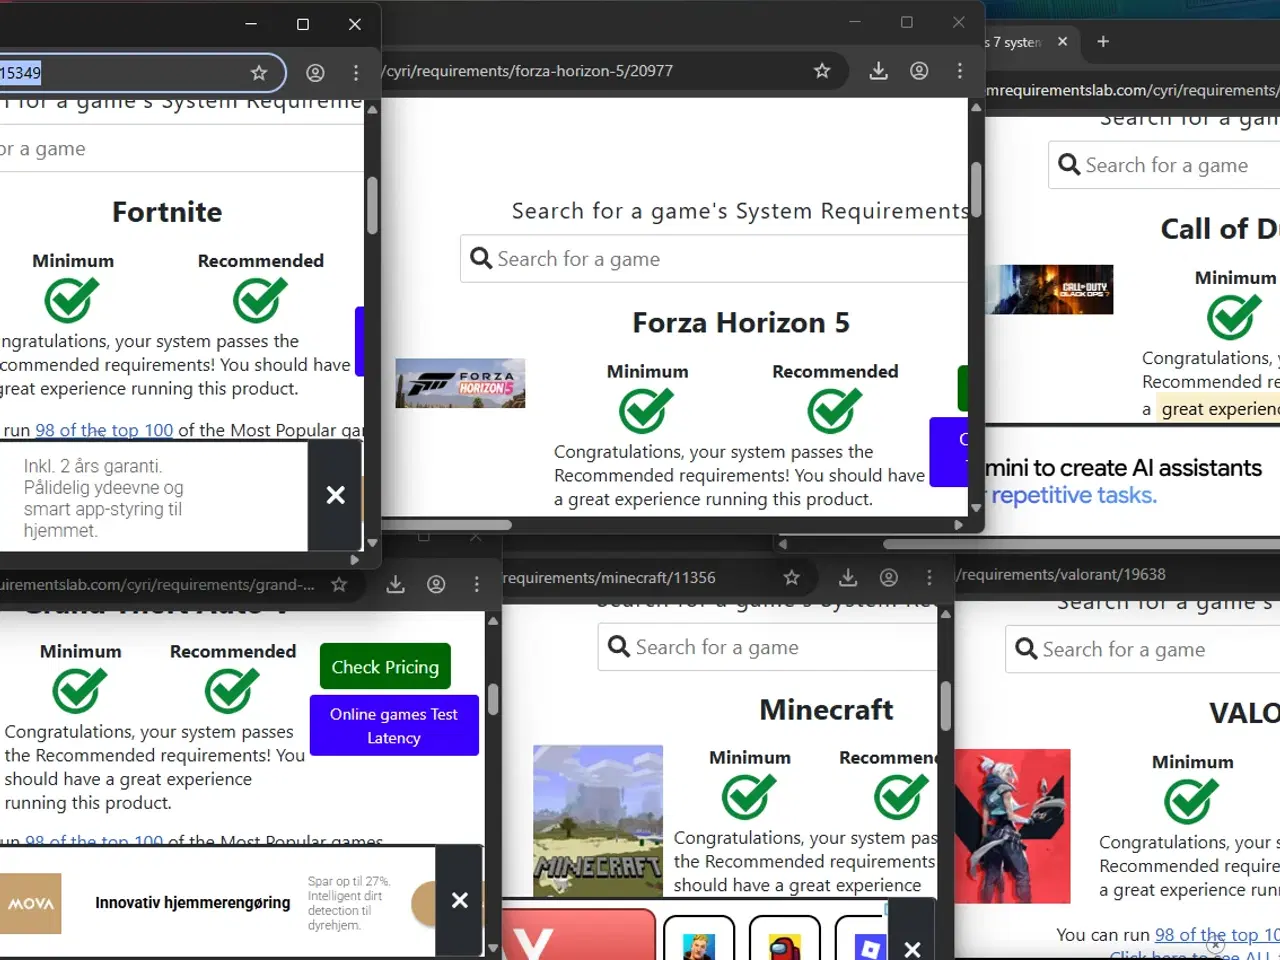Close the MOVA 'Innovativ hjemmerengøring' ad
Screen dimensions: 1280x960
pyautogui.click(x=460, y=901)
